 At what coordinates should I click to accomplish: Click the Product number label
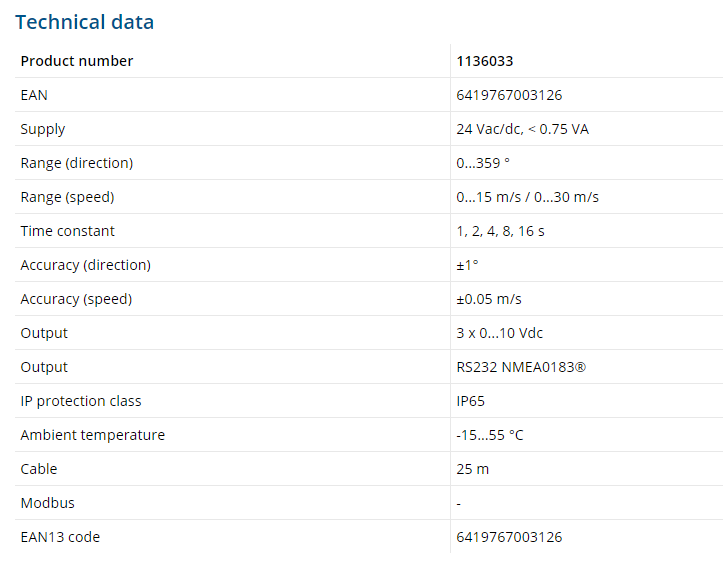click(77, 61)
